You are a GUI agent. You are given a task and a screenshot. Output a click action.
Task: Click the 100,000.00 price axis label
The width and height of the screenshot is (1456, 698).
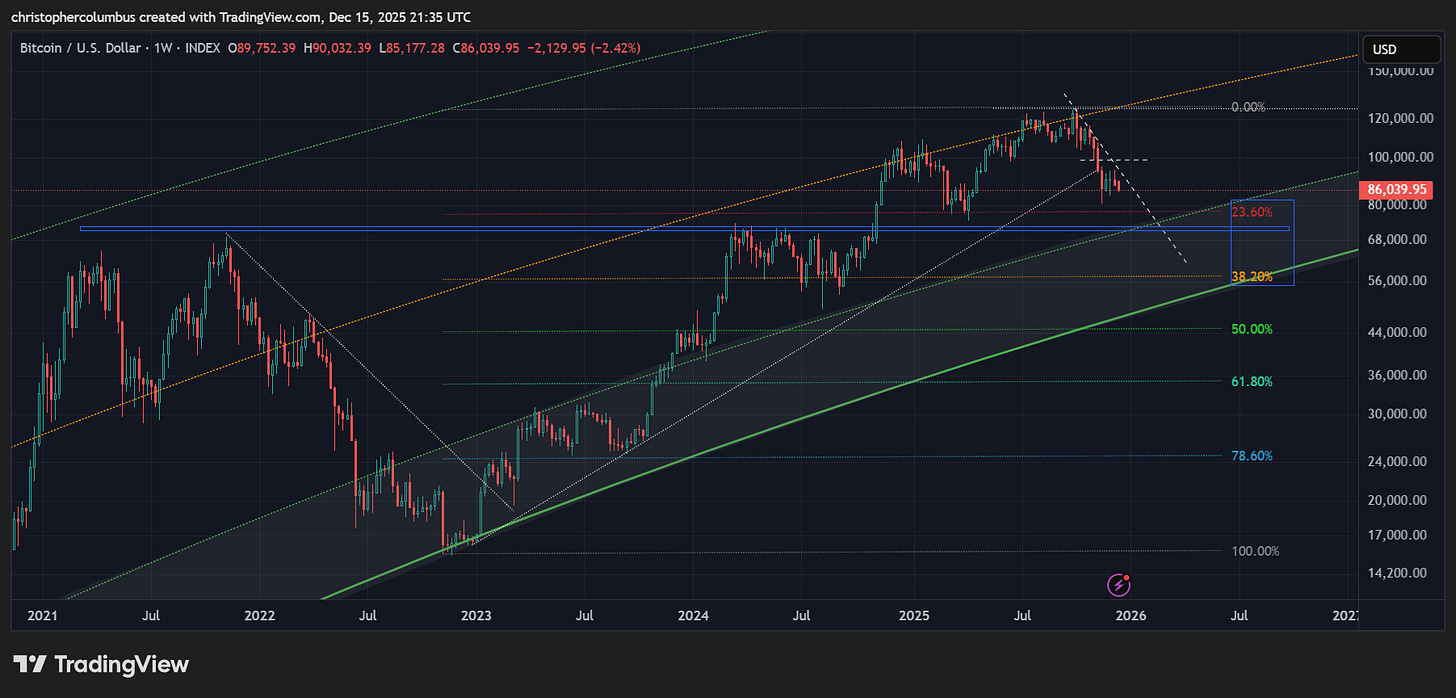coord(1400,158)
